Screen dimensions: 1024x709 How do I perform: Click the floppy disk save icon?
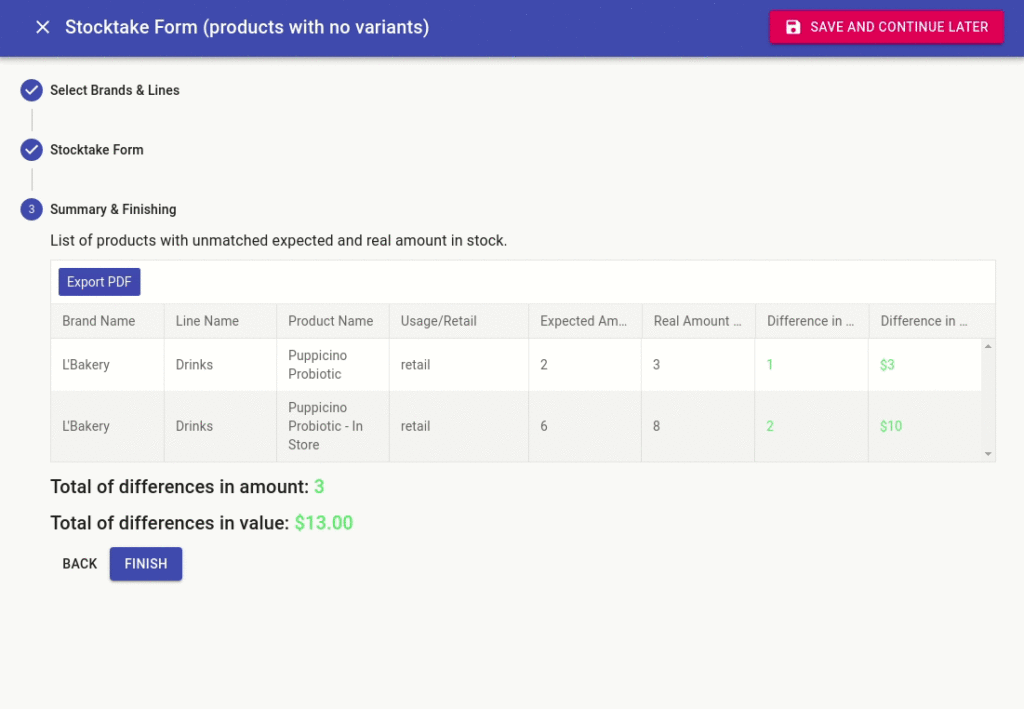point(793,27)
